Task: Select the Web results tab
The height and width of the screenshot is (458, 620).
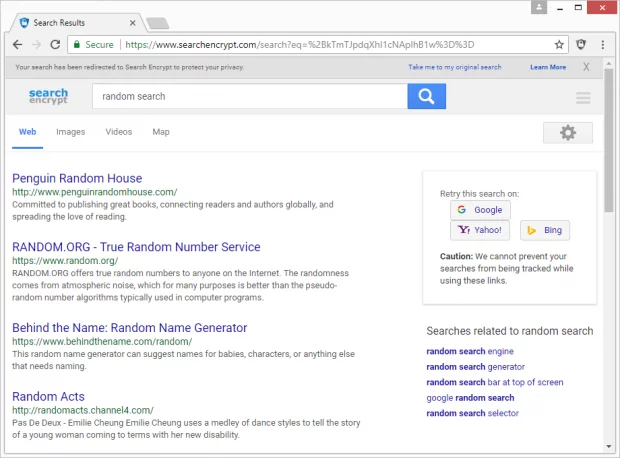Action: (27, 132)
